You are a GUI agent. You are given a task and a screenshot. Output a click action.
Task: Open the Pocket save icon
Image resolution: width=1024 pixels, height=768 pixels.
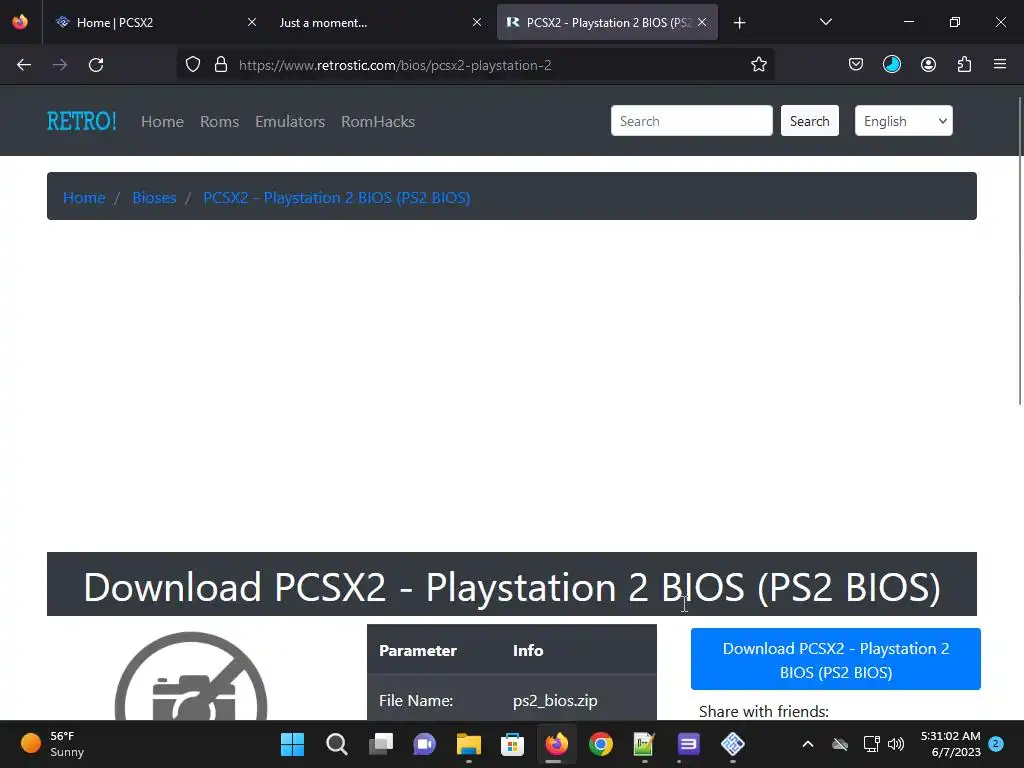pyautogui.click(x=856, y=65)
